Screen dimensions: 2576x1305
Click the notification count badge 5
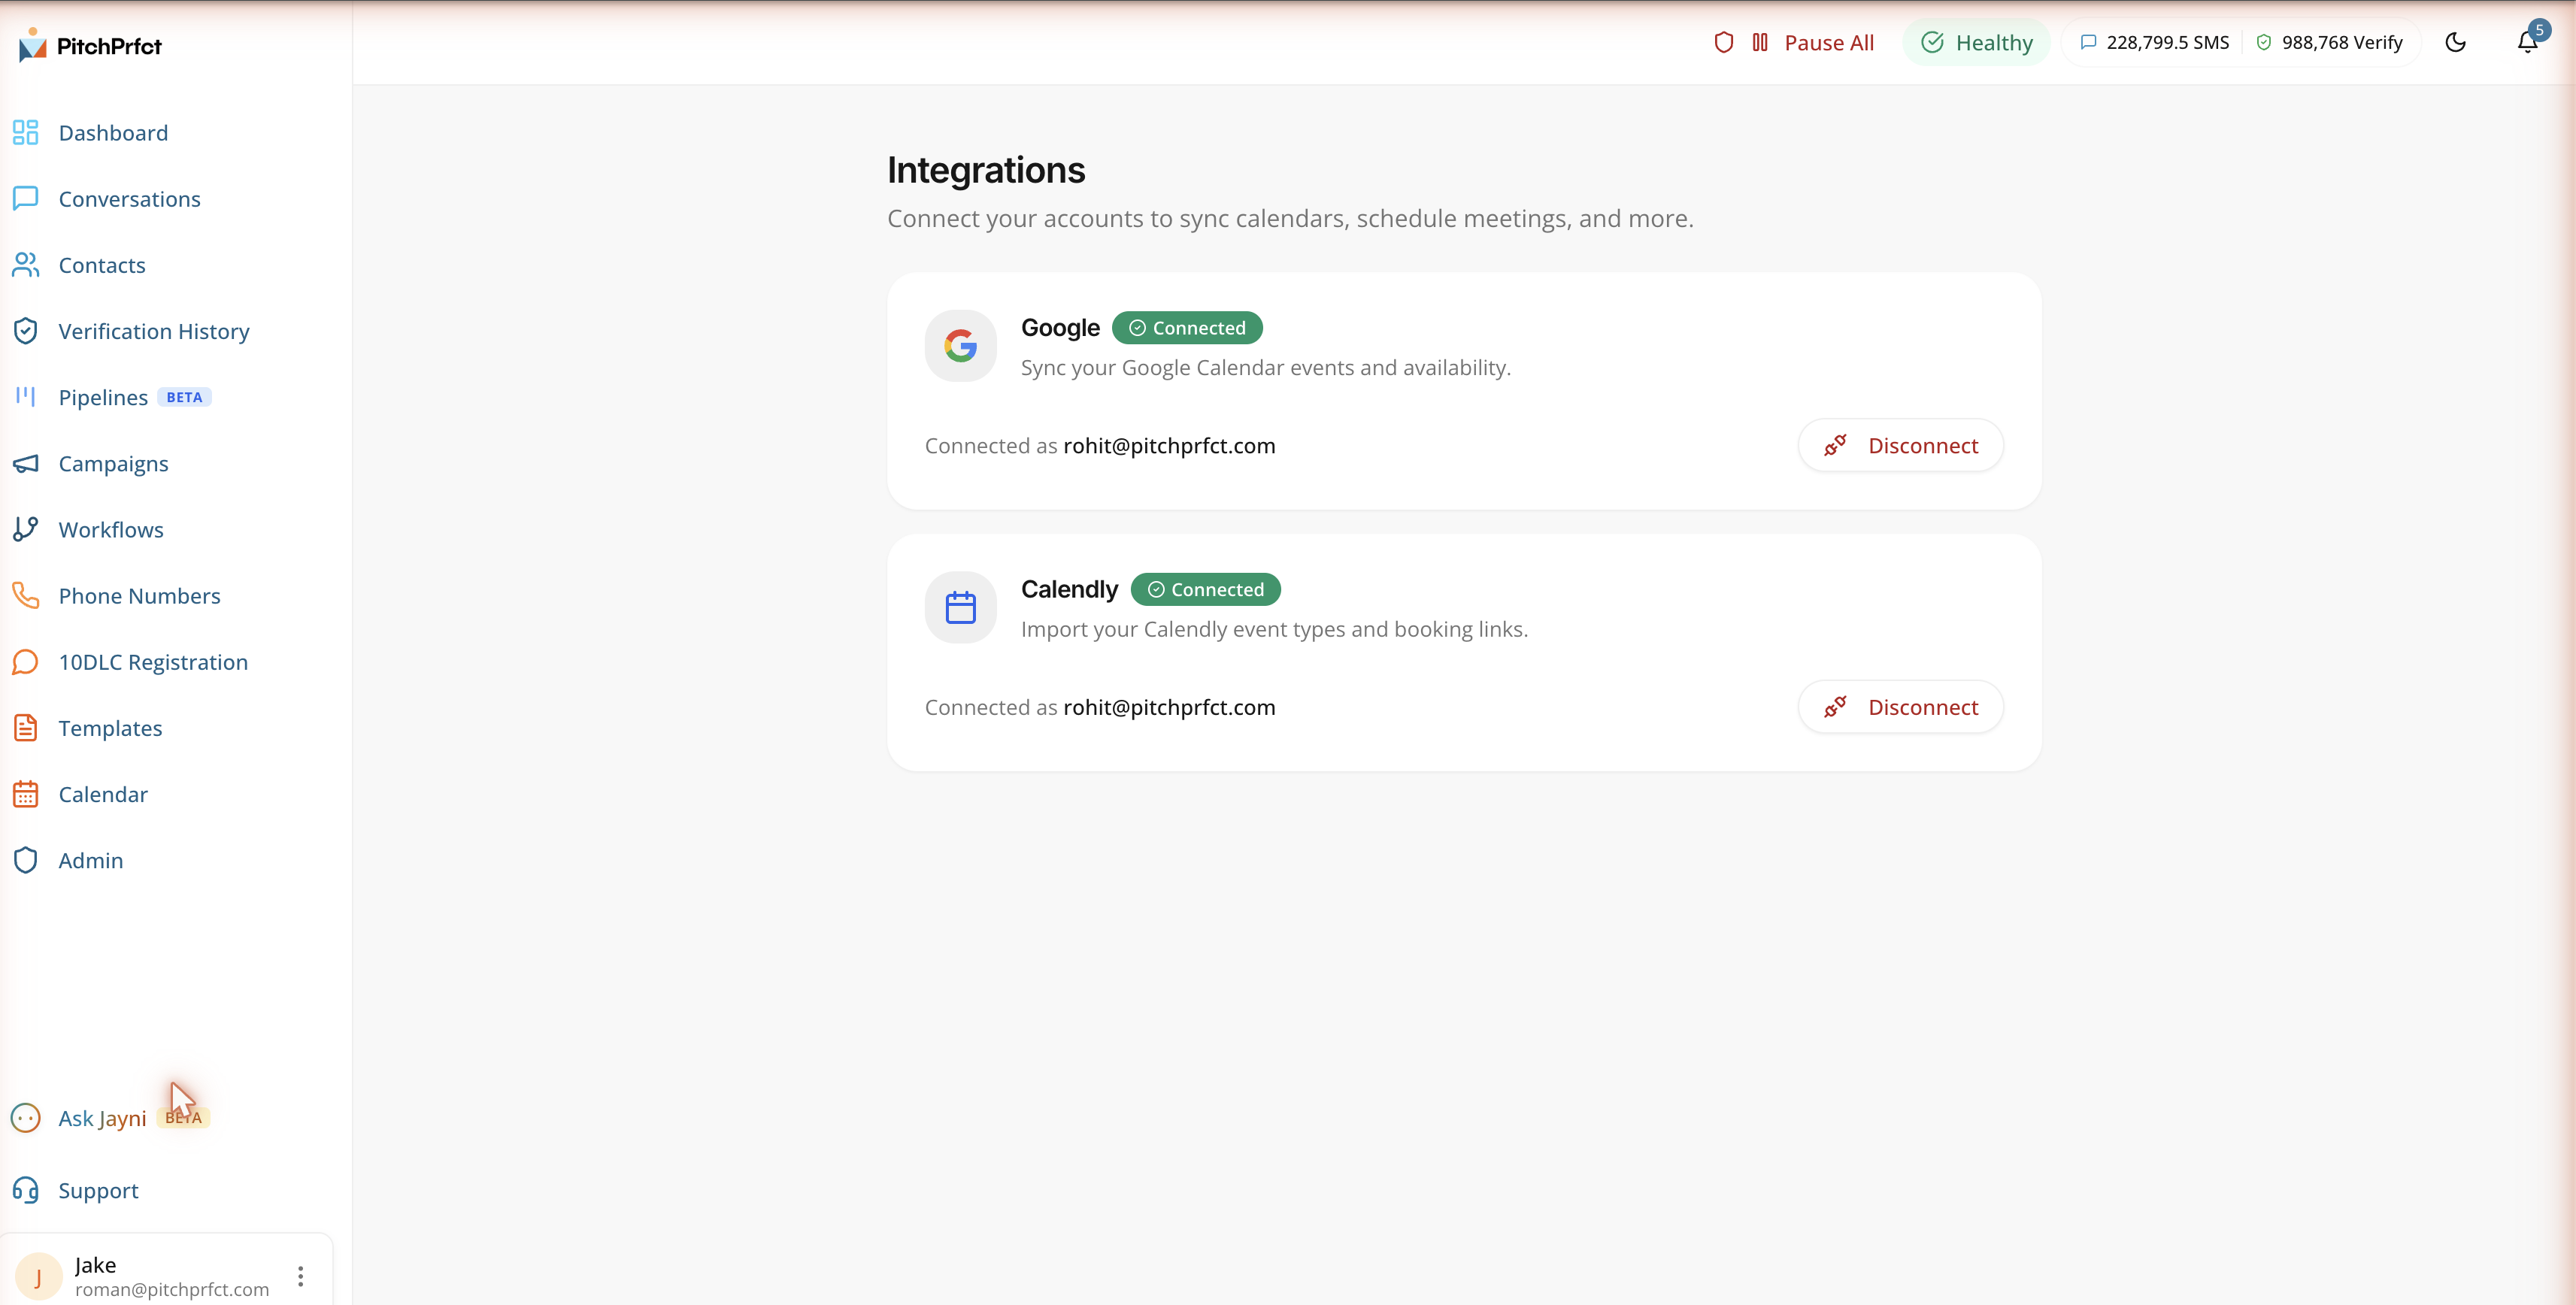click(x=2539, y=30)
